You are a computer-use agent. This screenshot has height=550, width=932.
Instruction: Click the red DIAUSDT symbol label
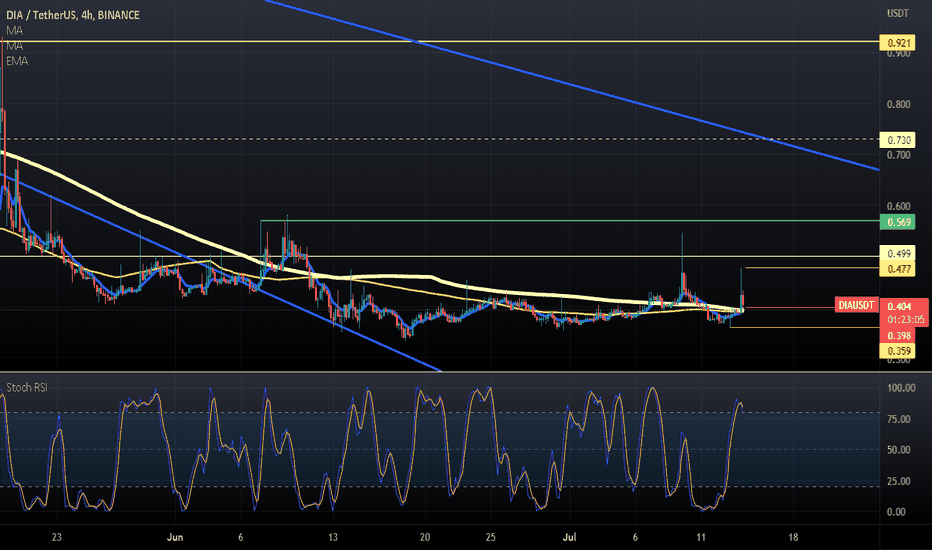(x=856, y=305)
